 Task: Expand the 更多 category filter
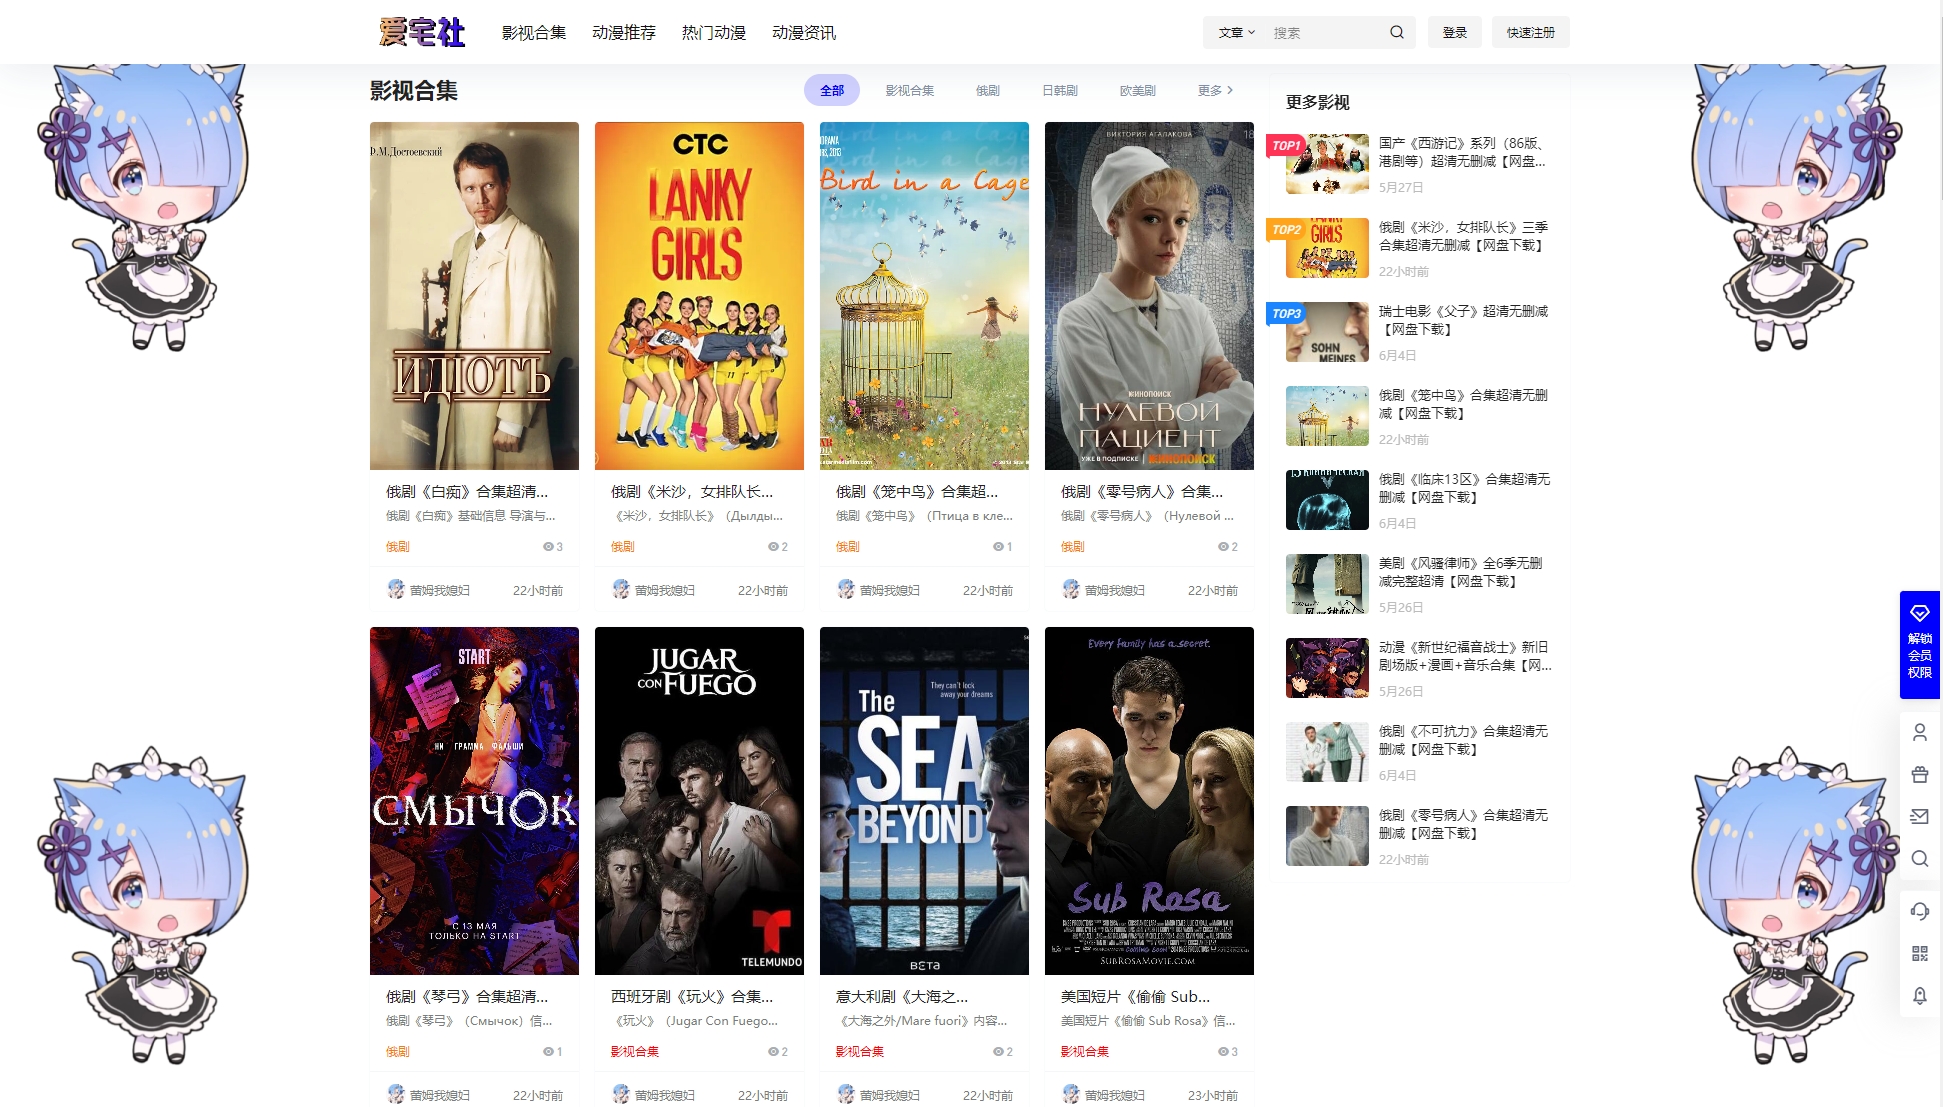[1215, 90]
